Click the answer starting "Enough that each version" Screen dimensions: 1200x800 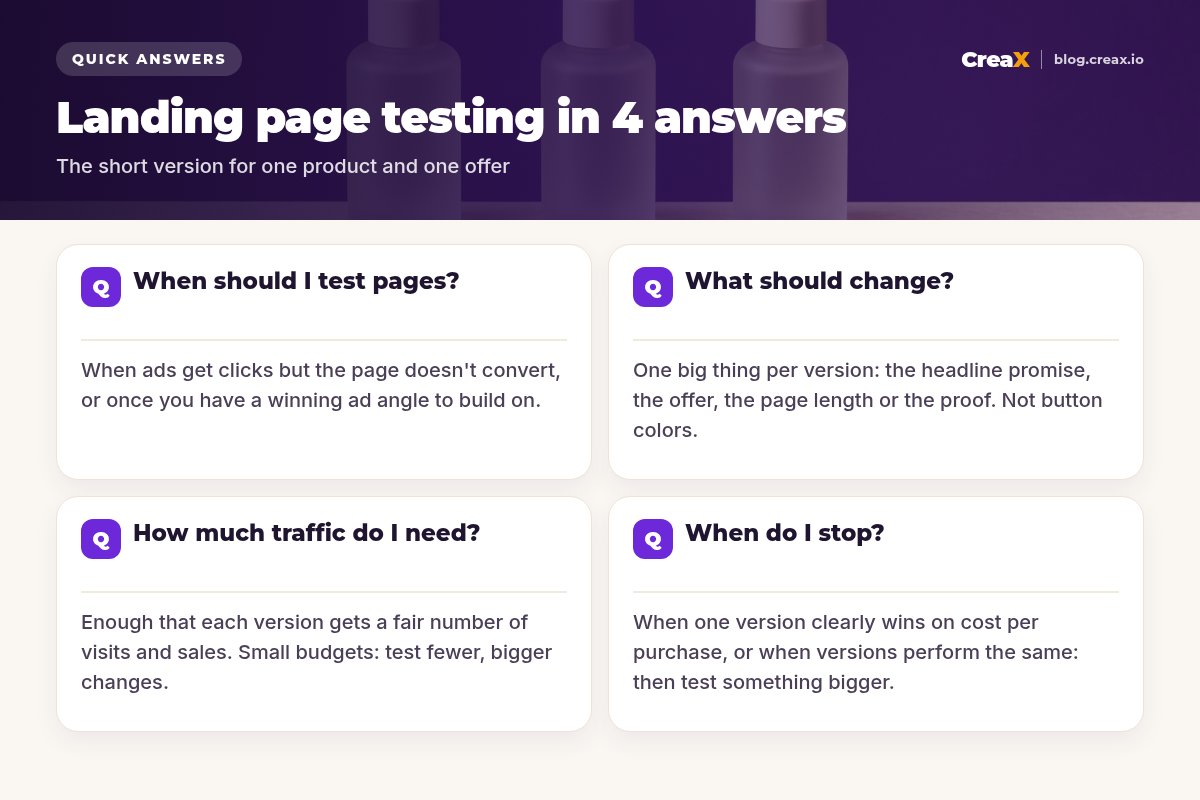[x=317, y=652]
